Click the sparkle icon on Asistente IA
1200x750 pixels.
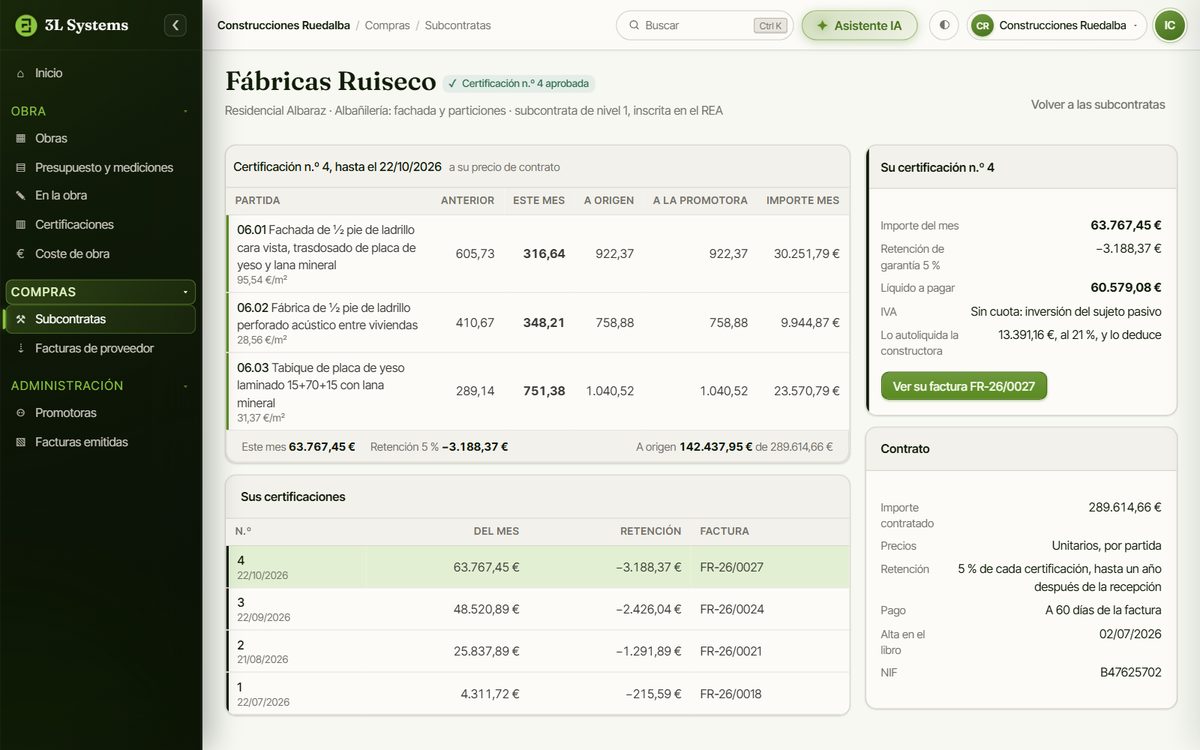tap(822, 25)
